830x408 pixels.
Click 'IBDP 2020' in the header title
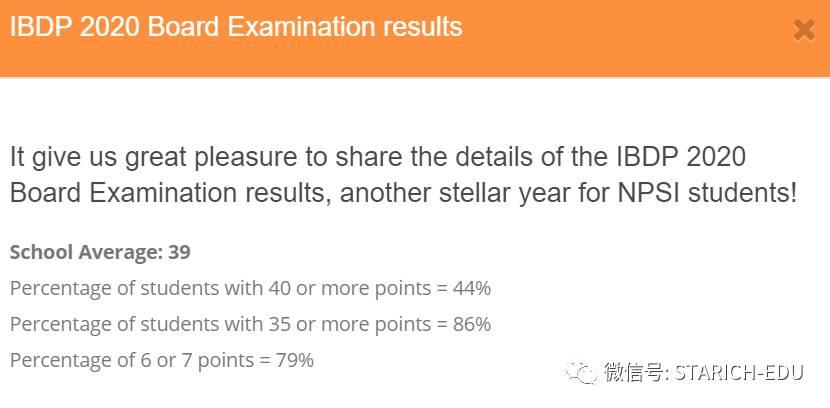click(74, 27)
